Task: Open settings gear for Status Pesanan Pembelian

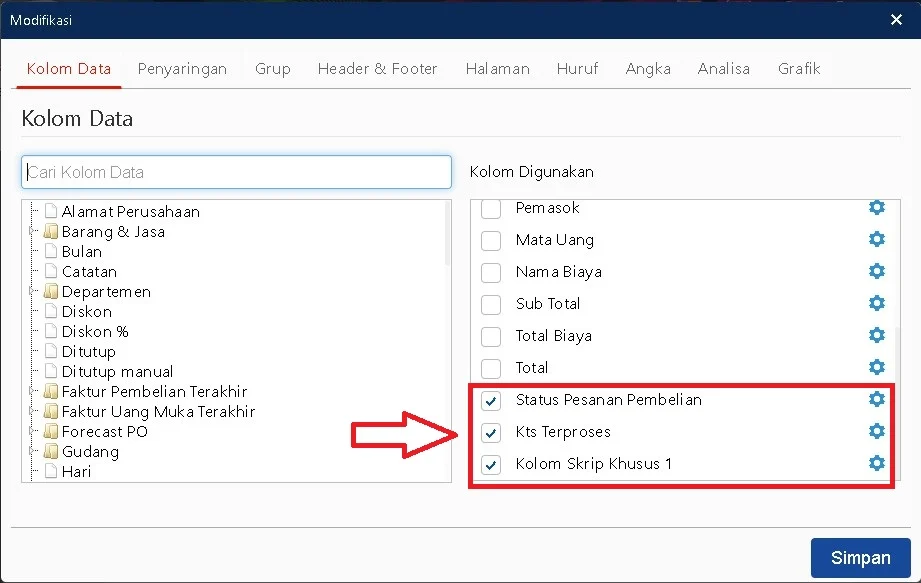Action: pos(876,399)
